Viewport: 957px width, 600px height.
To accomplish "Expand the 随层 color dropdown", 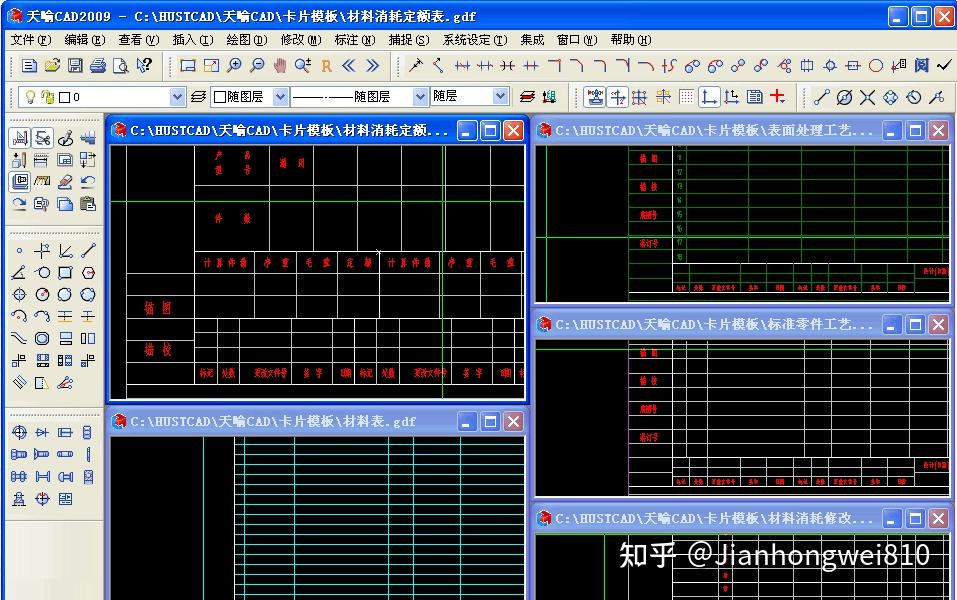I will point(499,95).
